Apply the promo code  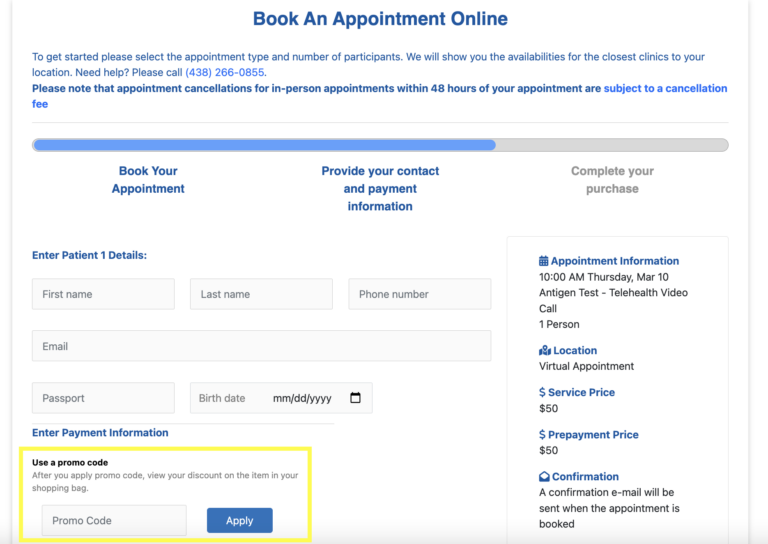[240, 520]
